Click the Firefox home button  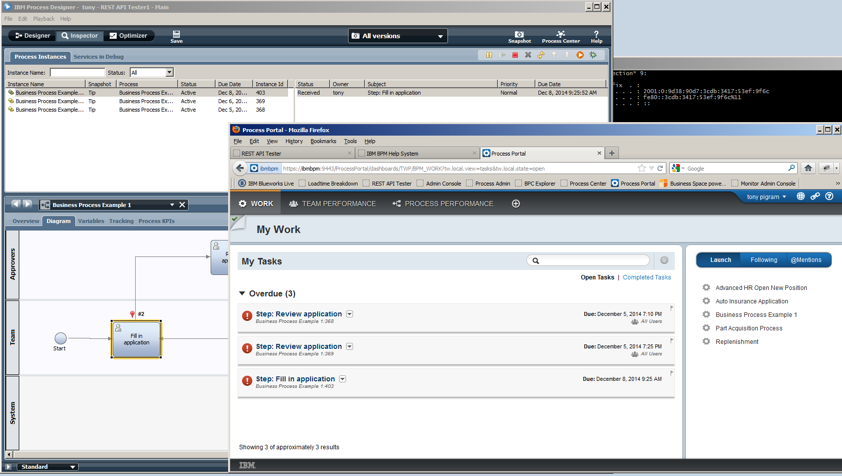click(808, 168)
